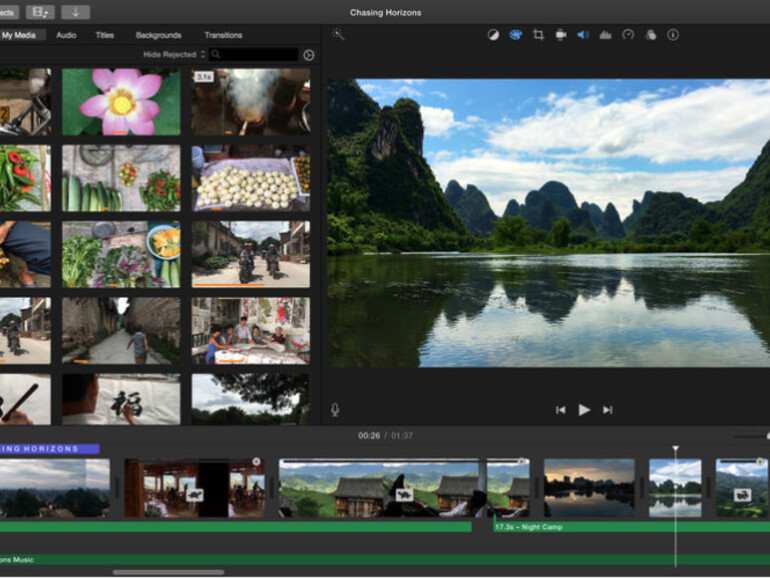The image size is (770, 578).
Task: Click the timeline horizontal scrollbar
Action: coord(168,572)
